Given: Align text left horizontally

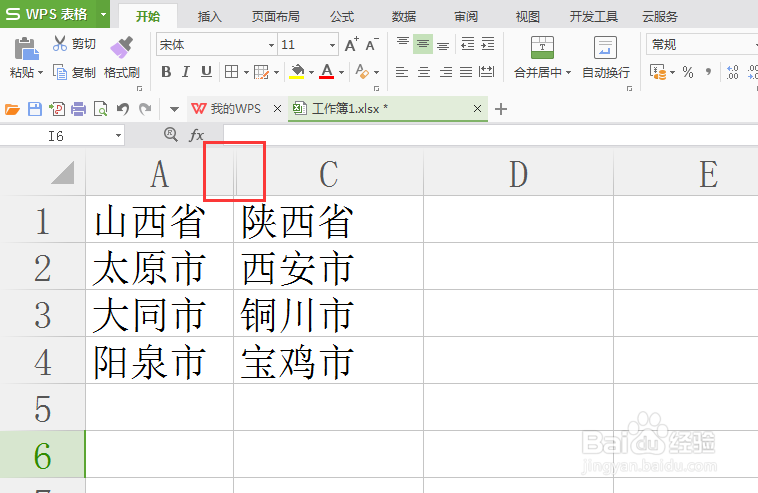Looking at the screenshot, I should coord(402,72).
